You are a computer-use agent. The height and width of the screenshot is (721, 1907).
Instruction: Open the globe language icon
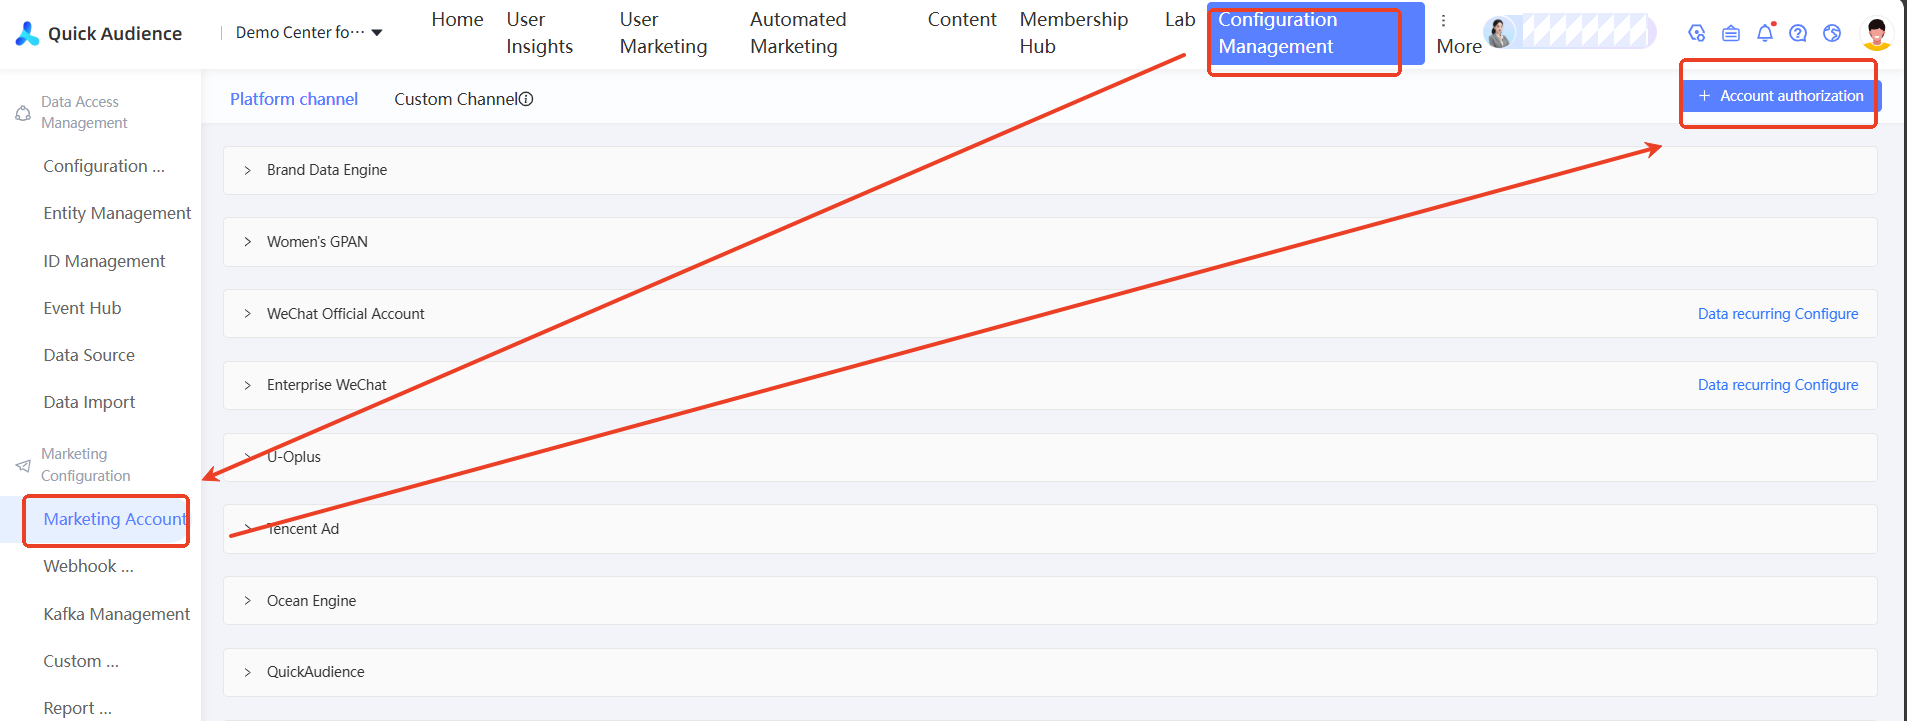pos(1832,33)
